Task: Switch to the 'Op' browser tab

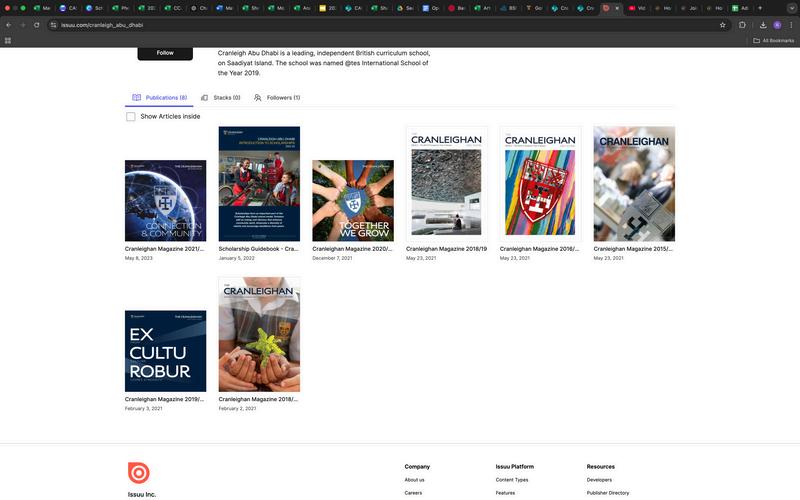Action: point(431,8)
